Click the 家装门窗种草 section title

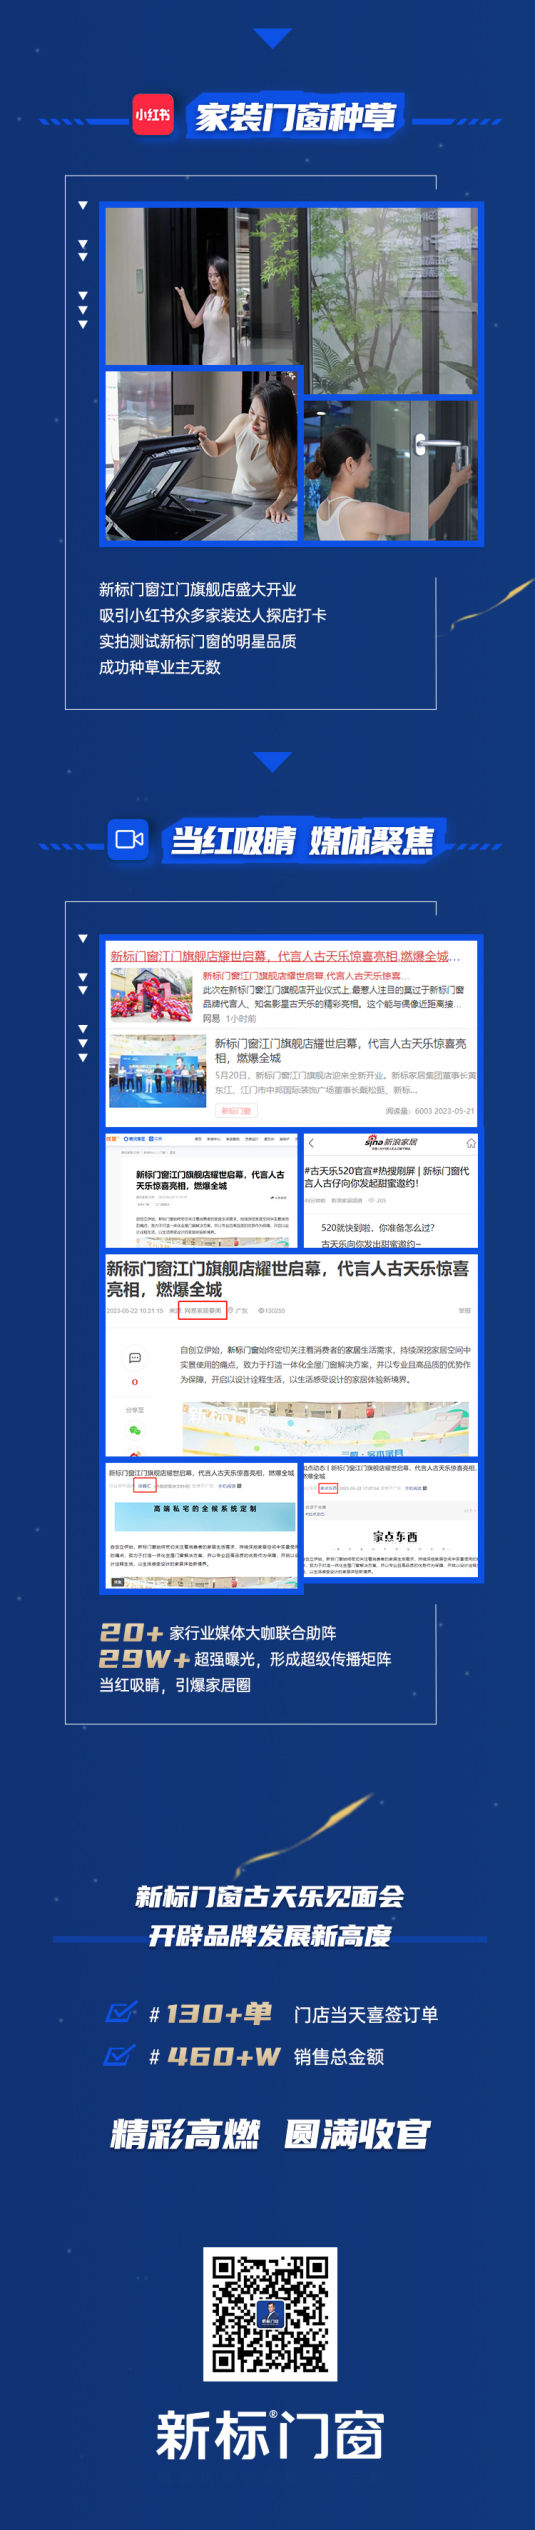coord(295,118)
